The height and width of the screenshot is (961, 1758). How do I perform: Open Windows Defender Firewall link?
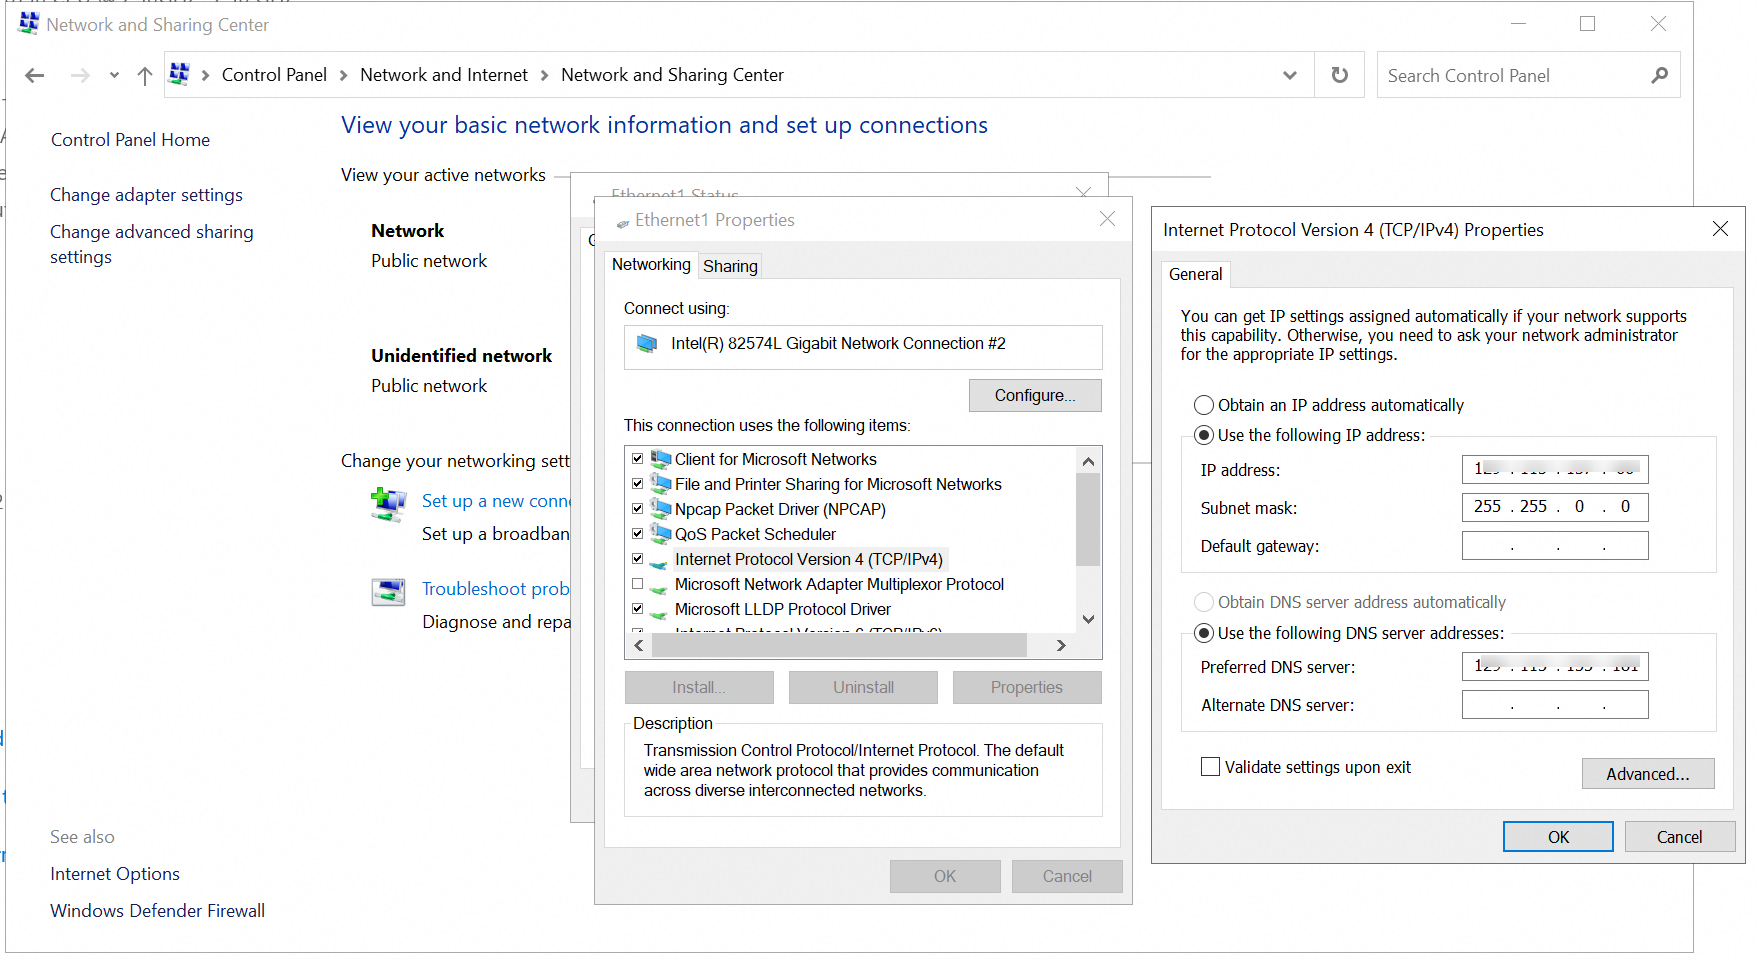[157, 911]
